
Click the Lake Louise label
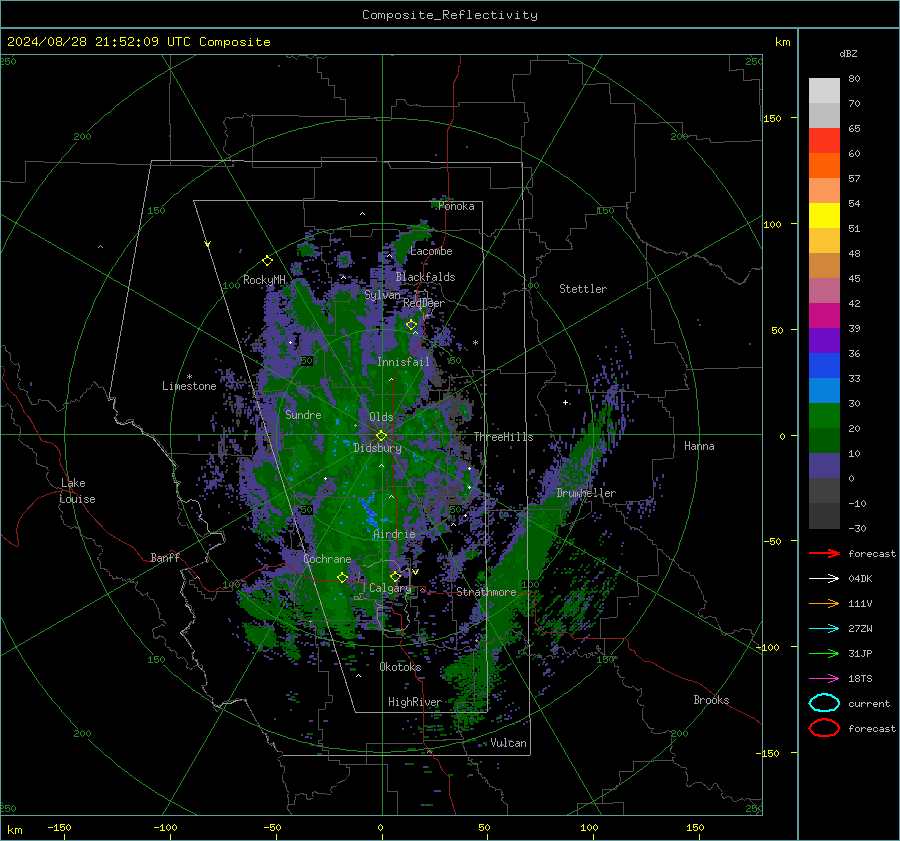click(x=77, y=491)
